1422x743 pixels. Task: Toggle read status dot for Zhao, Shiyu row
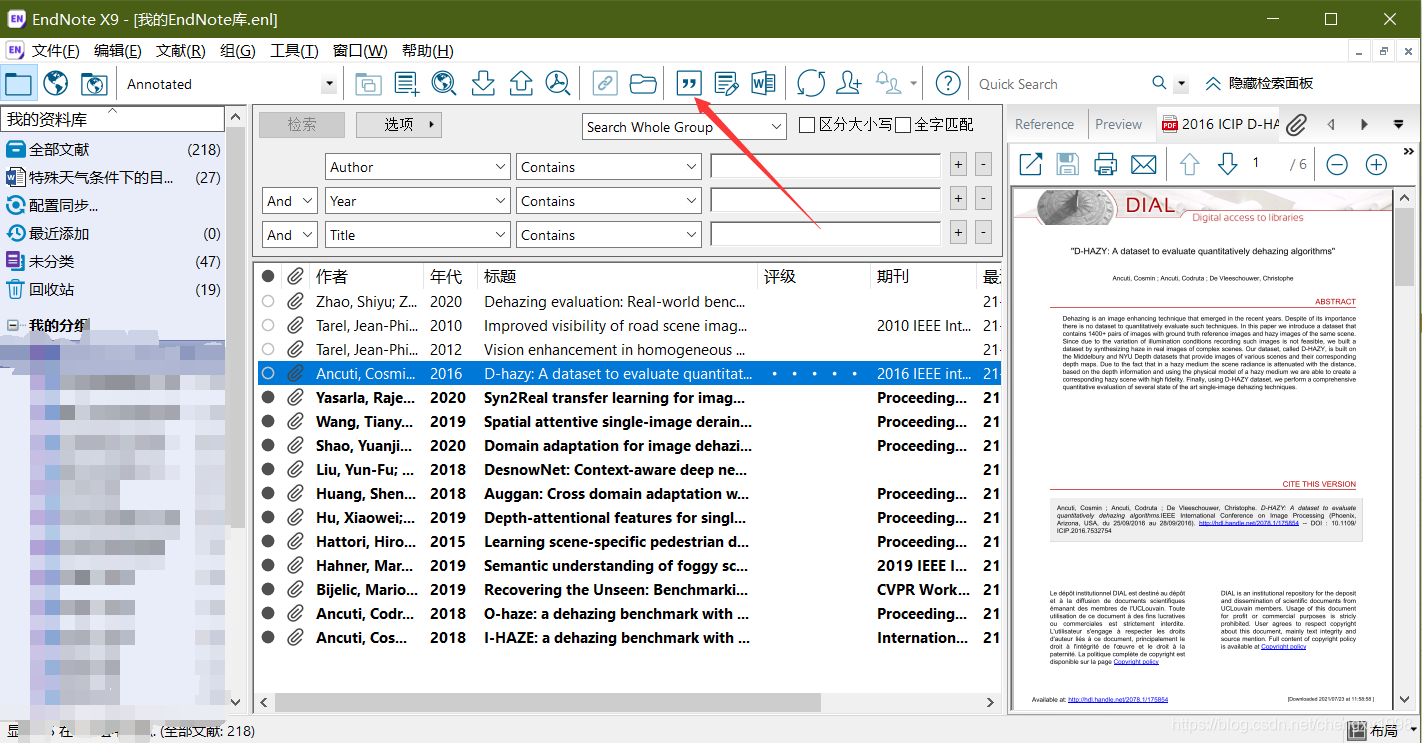point(268,301)
